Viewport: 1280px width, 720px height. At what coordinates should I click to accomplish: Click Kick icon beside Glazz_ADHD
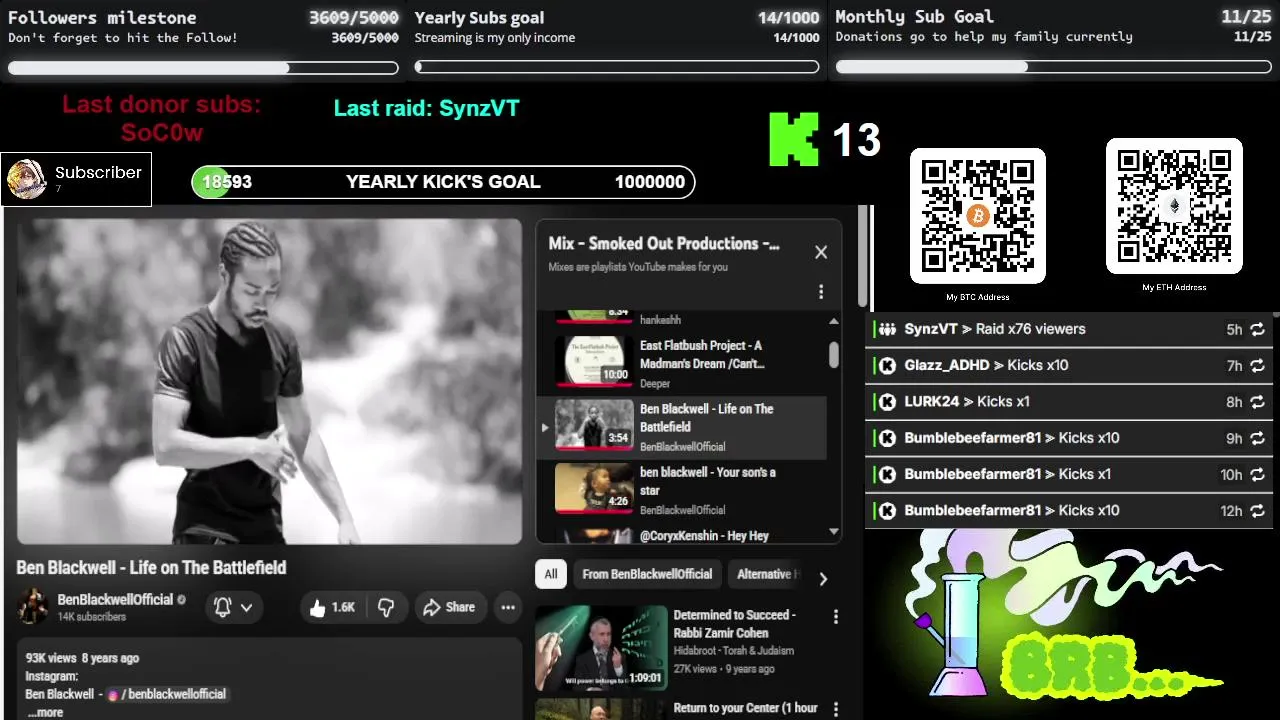pyautogui.click(x=887, y=366)
